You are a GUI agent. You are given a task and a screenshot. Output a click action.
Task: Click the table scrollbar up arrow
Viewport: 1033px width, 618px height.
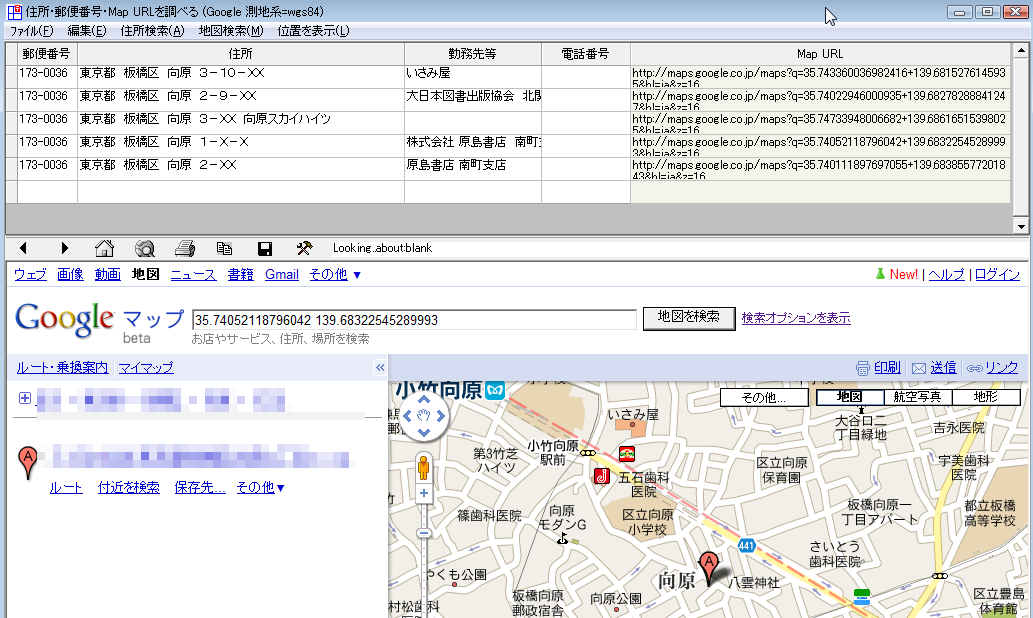[x=1021, y=50]
